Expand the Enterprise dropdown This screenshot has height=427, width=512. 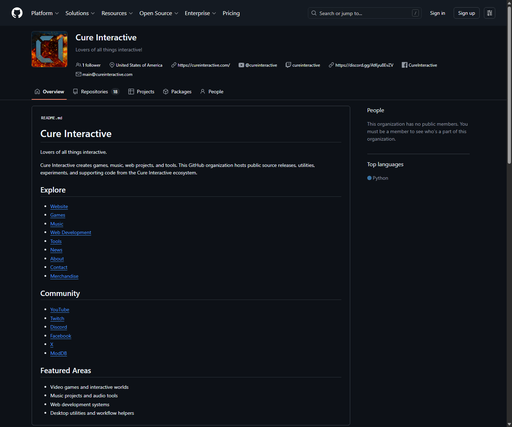click(x=200, y=13)
